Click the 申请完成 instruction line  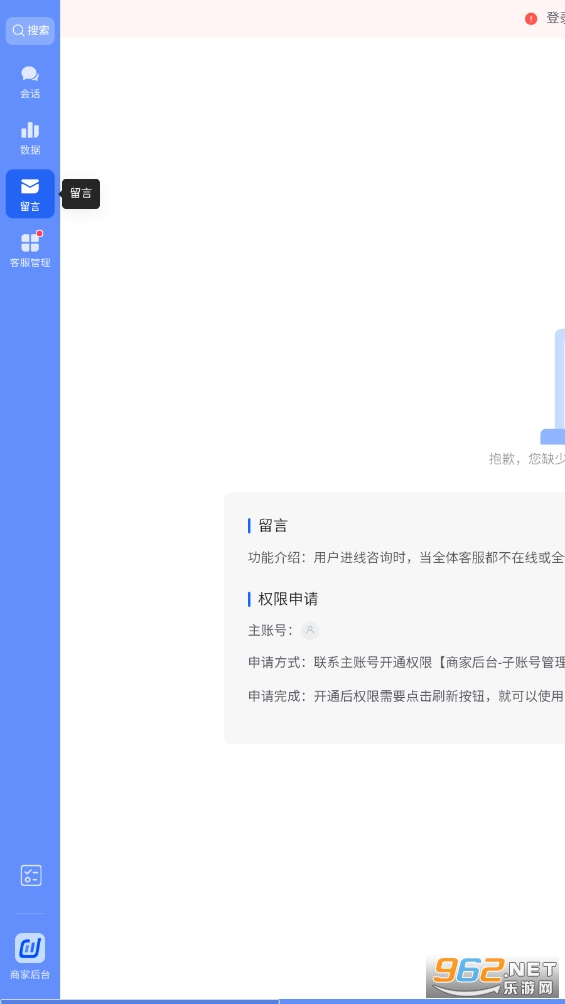[x=406, y=697]
